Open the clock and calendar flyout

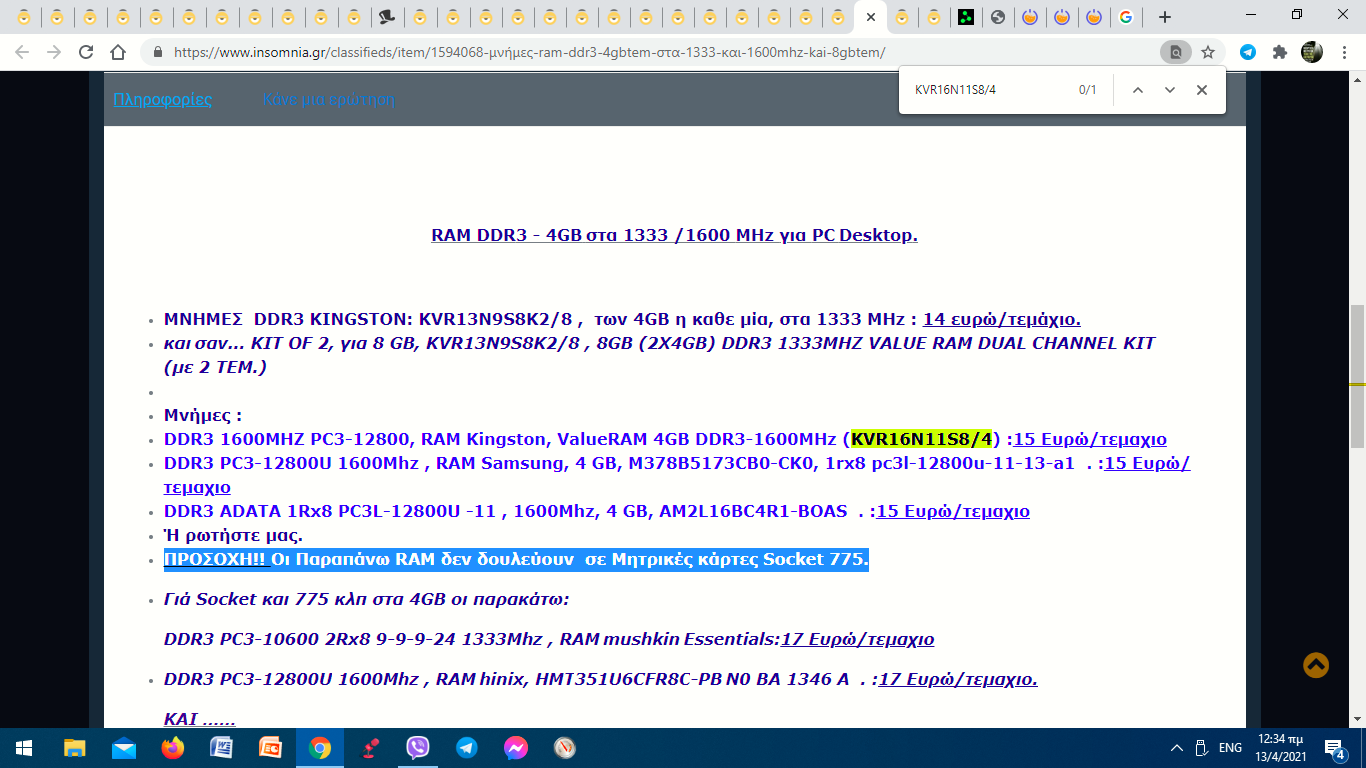1282,748
